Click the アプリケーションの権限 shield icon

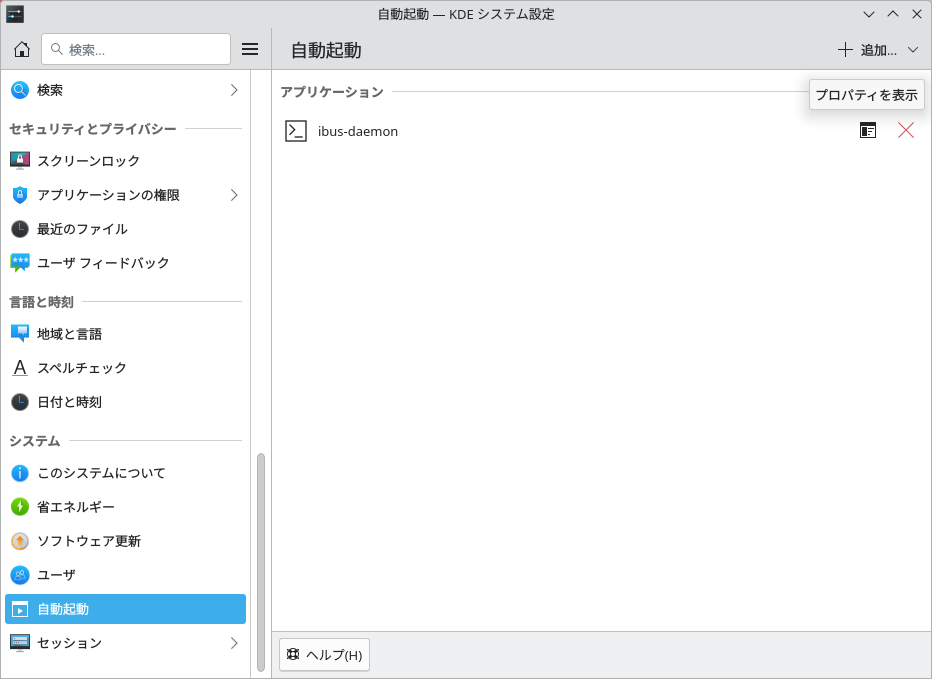(x=20, y=195)
